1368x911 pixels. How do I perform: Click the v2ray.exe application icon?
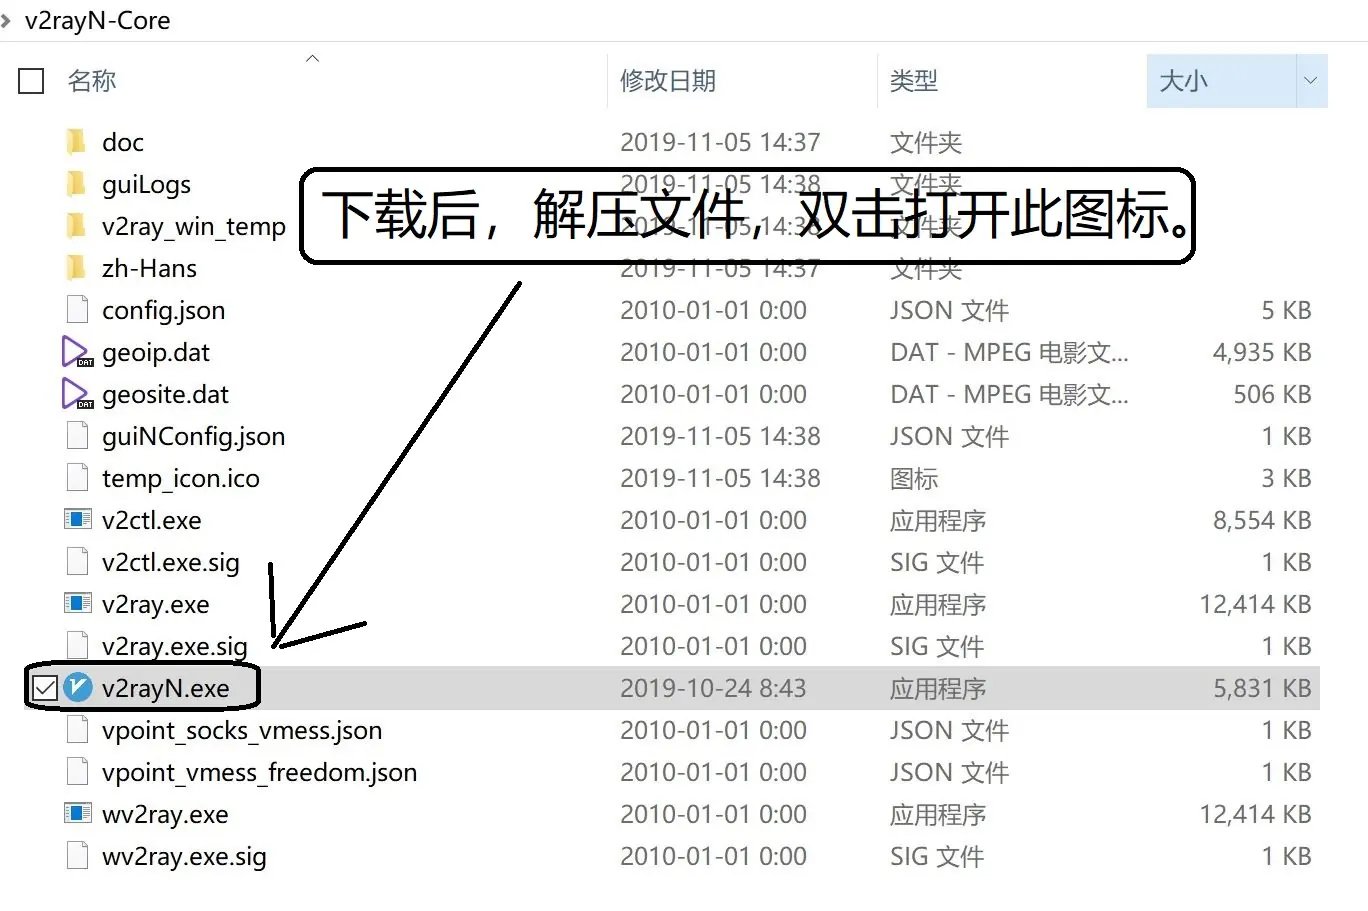(x=77, y=604)
